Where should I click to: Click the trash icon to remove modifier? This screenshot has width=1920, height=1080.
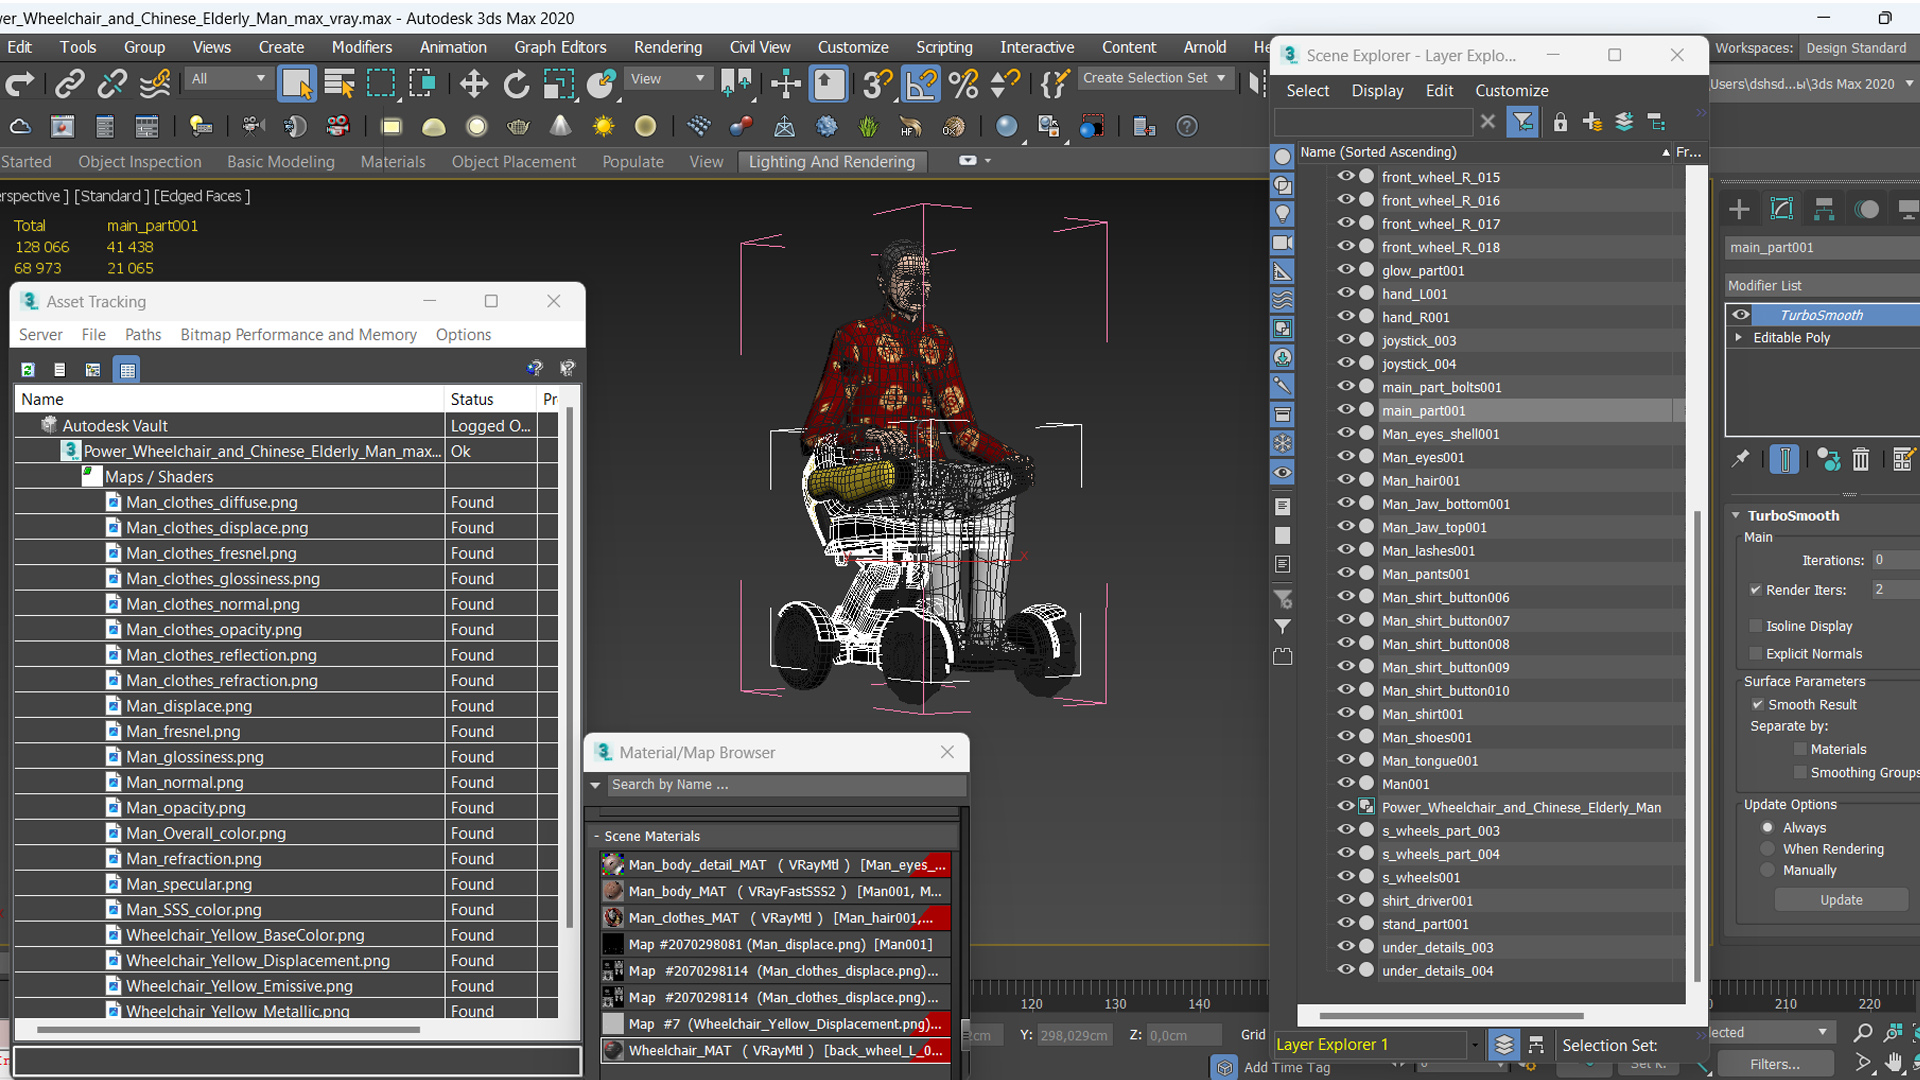[1860, 459]
